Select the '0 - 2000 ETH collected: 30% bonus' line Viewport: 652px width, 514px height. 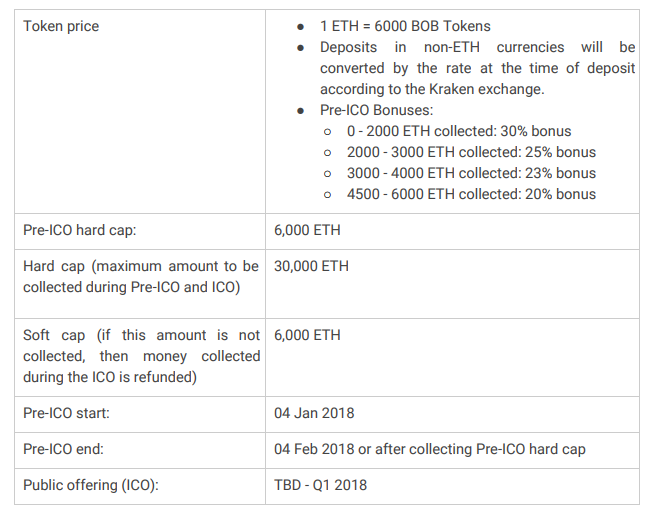point(459,131)
